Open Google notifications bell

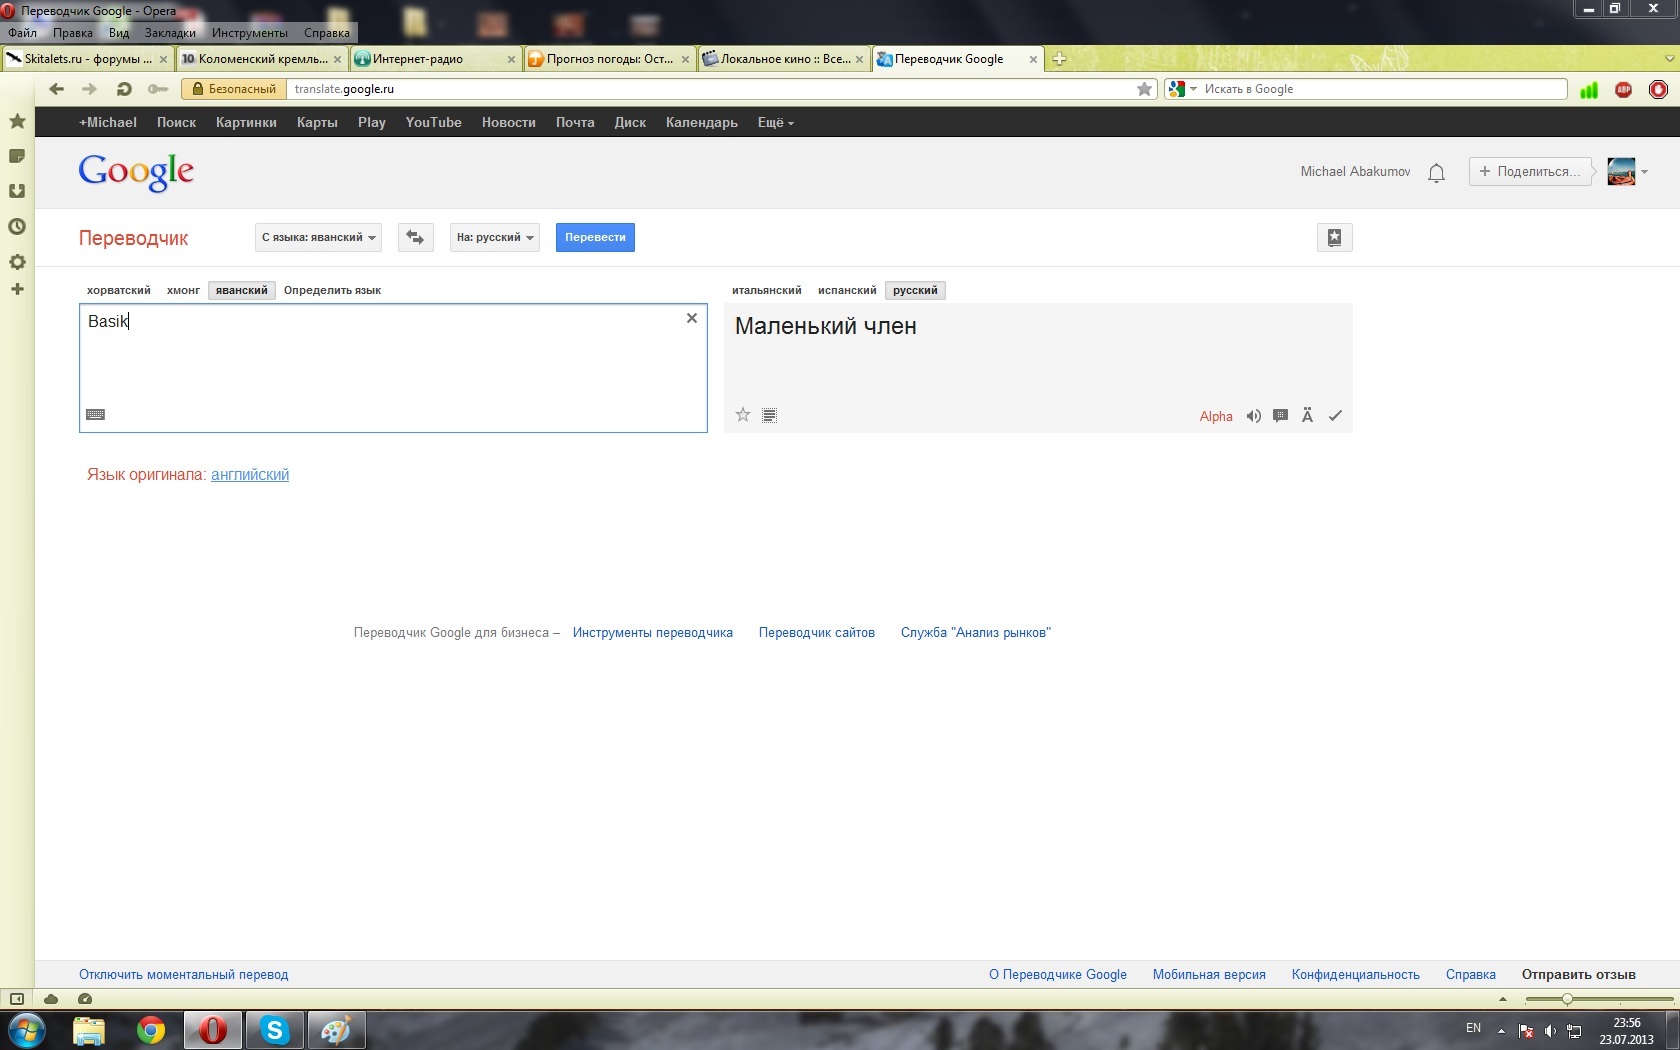[1436, 173]
